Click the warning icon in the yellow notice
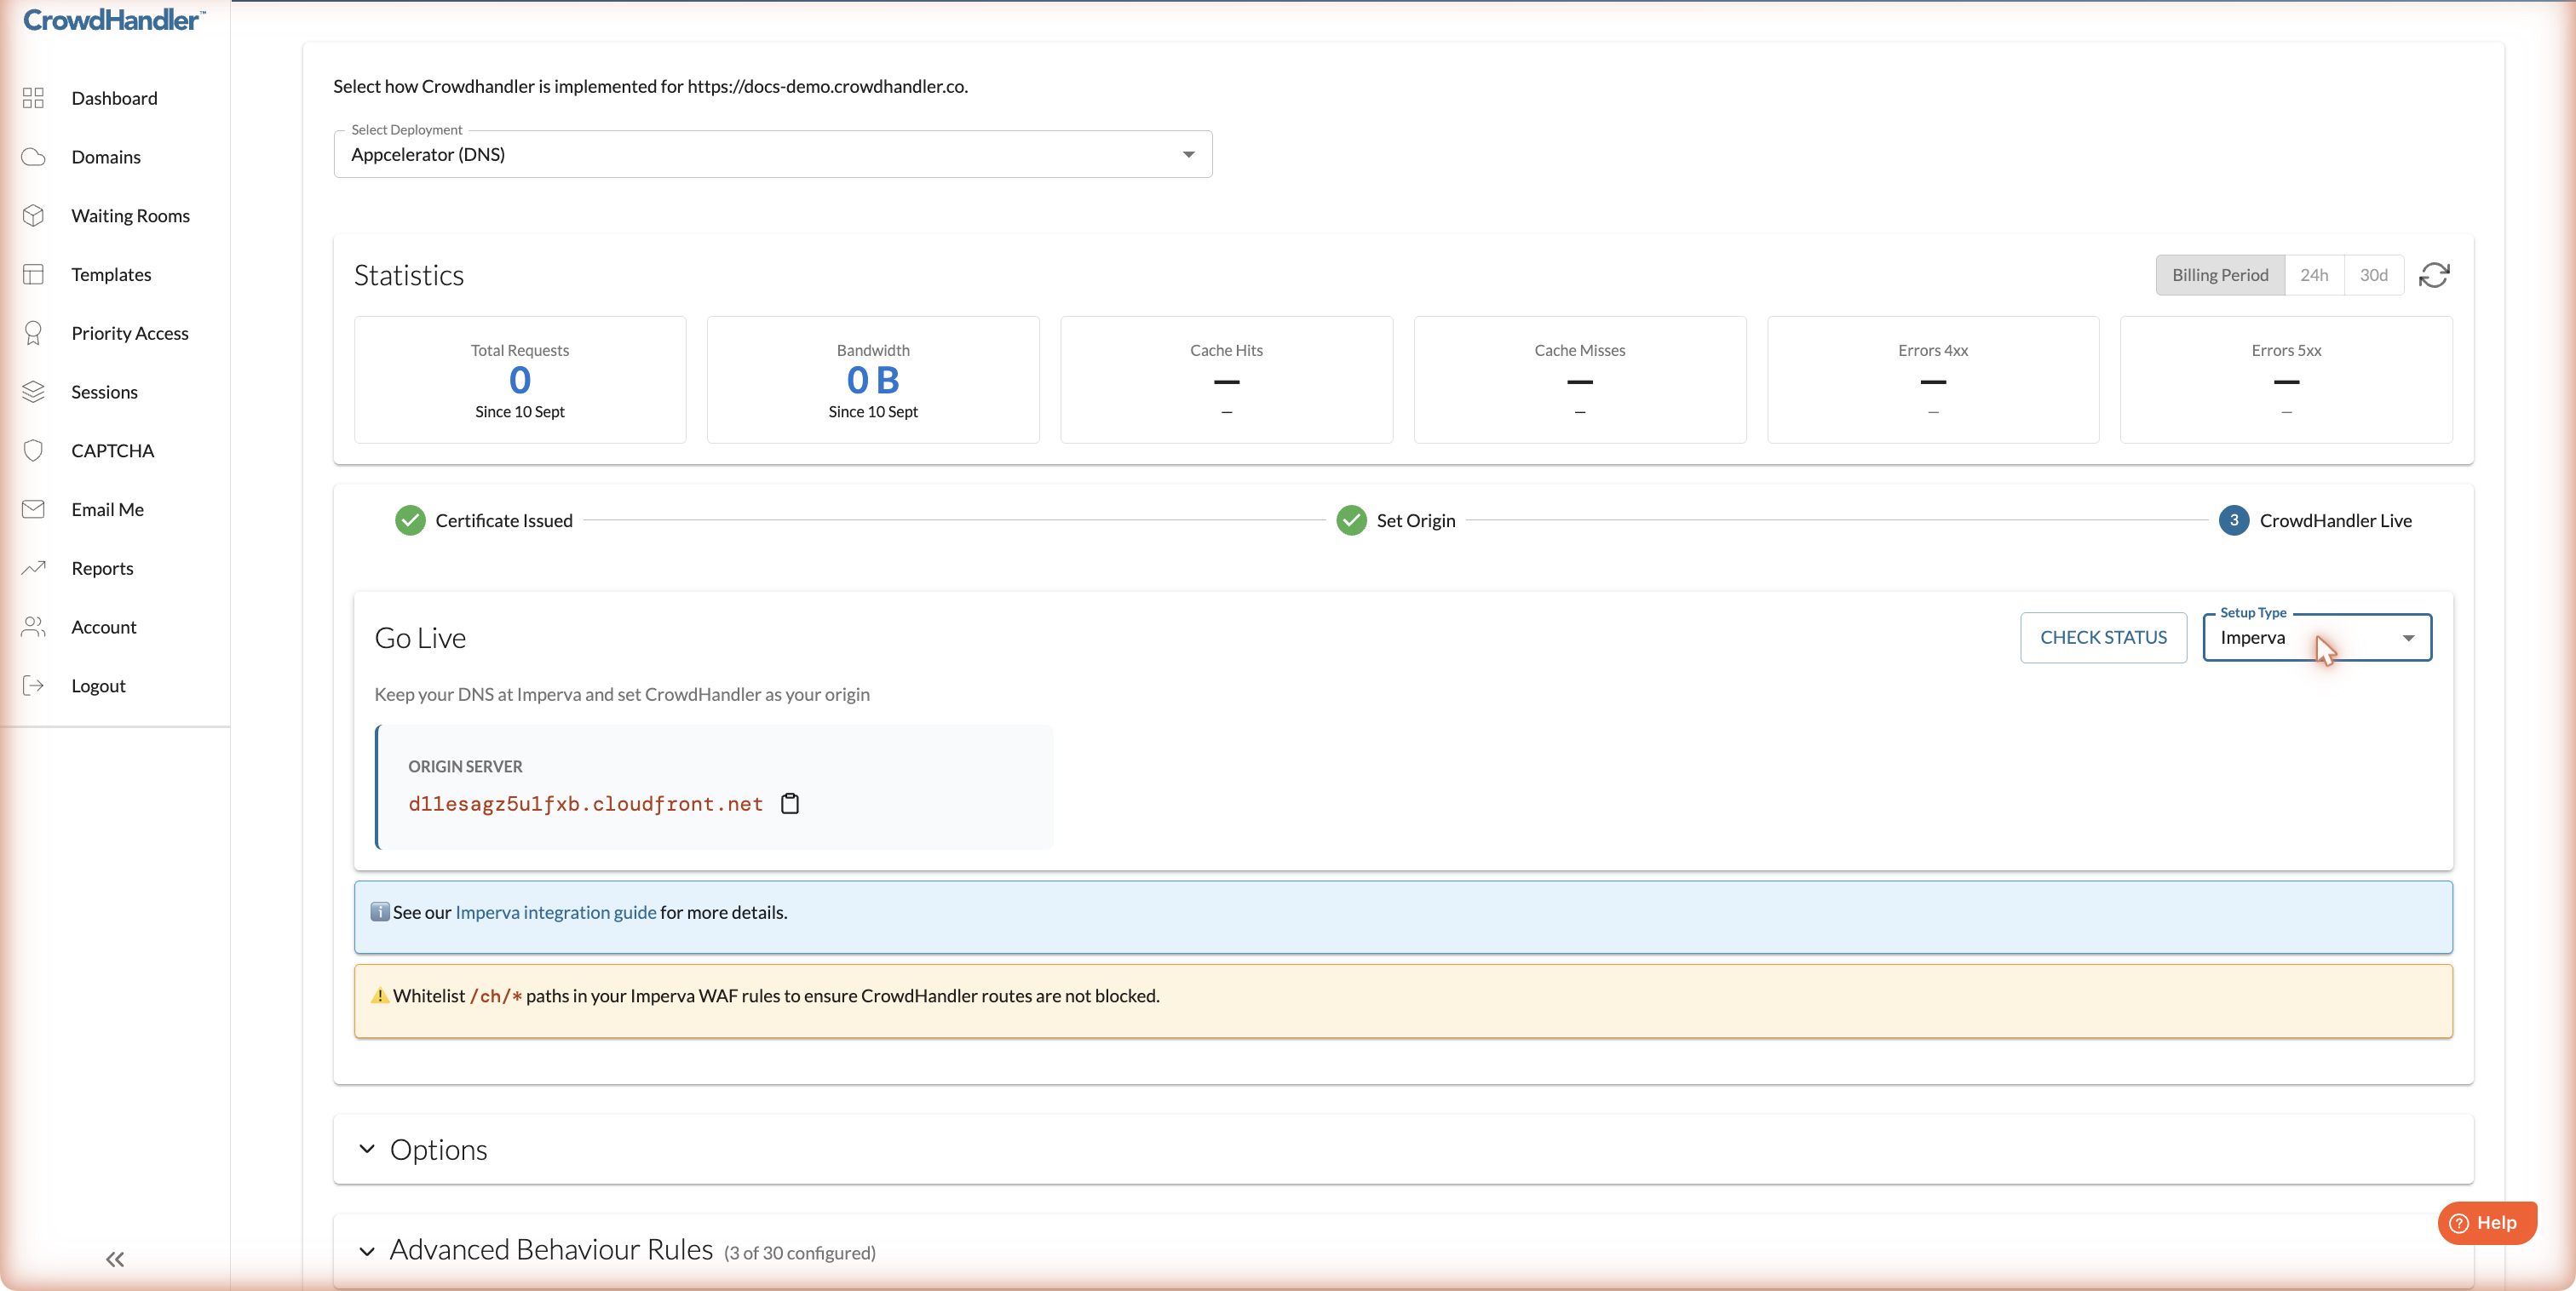Image resolution: width=2576 pixels, height=1291 pixels. coord(380,996)
